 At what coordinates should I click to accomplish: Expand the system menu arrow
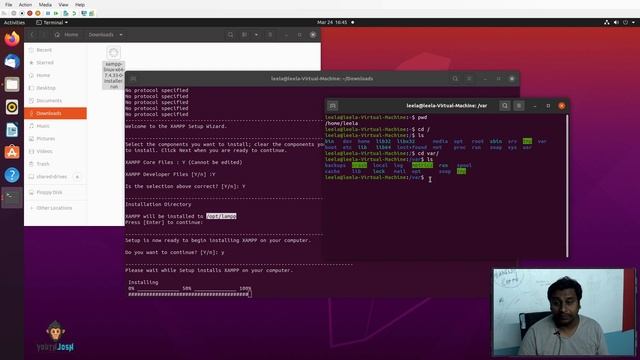(633, 22)
